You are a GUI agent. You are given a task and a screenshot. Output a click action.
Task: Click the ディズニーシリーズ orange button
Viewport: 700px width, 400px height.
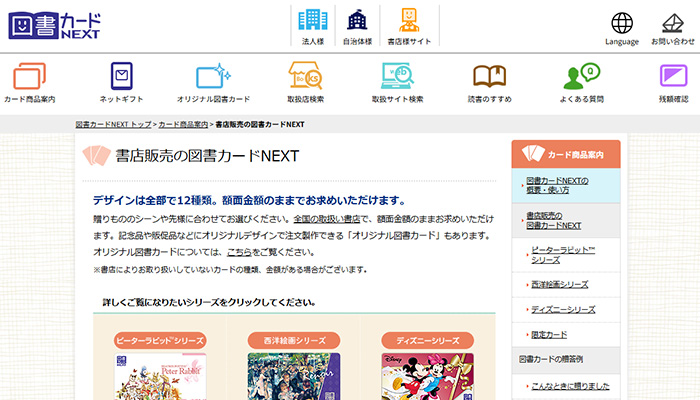click(x=428, y=340)
